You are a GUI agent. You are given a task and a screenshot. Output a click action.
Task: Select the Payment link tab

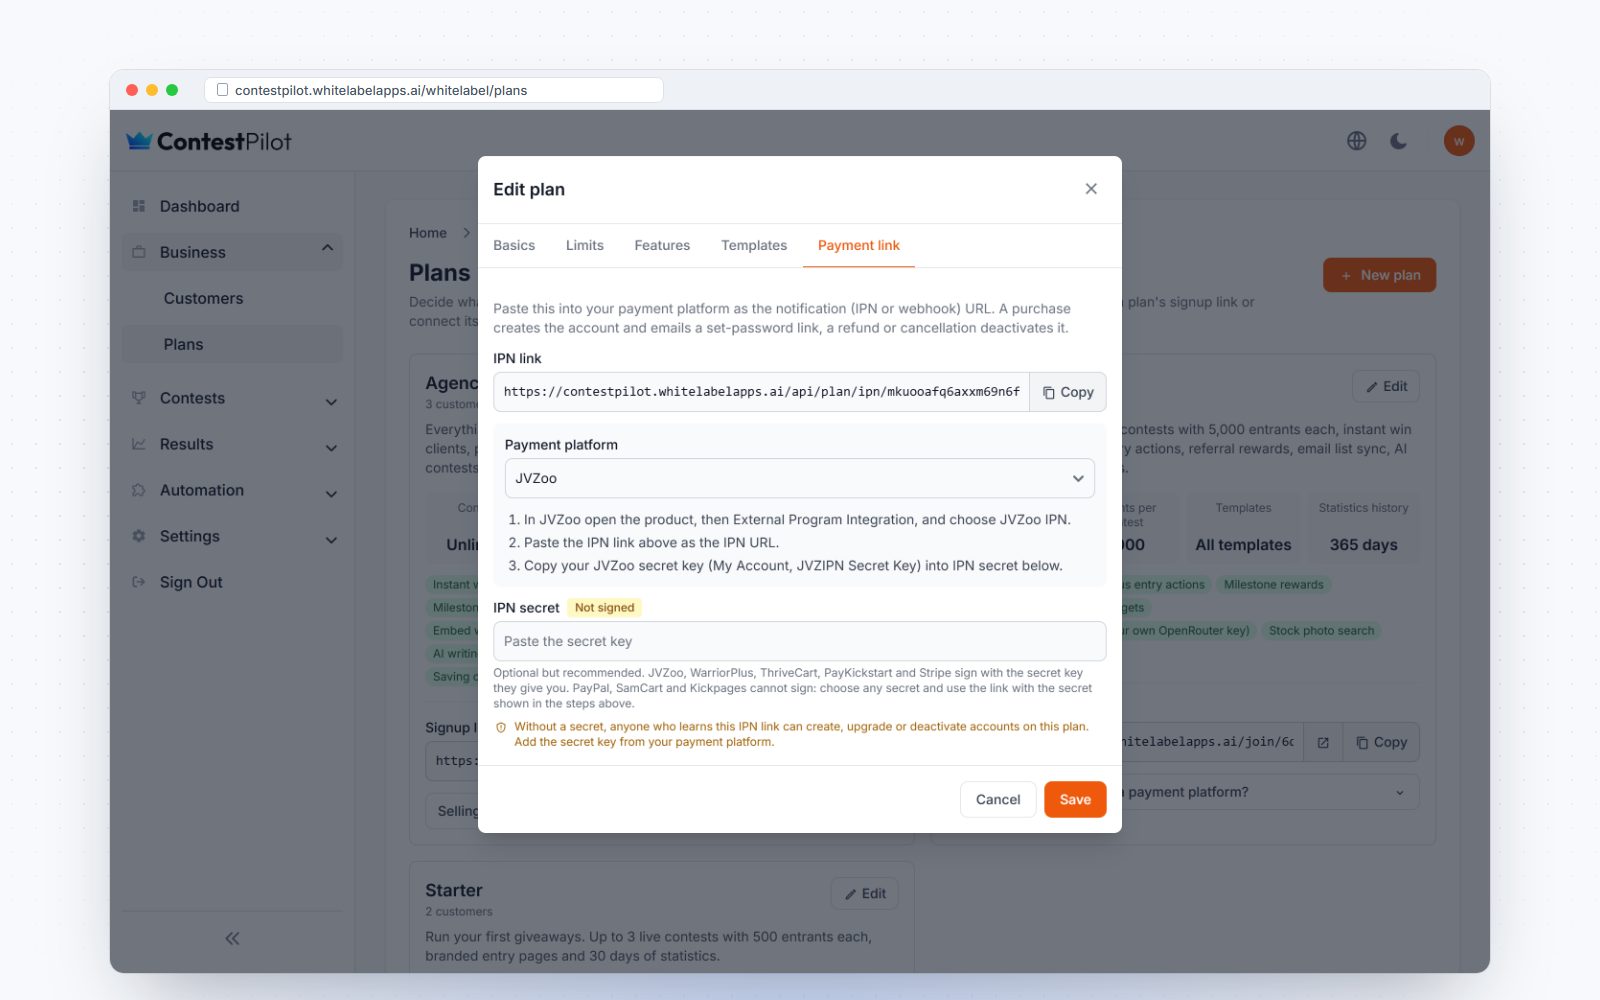tap(859, 245)
